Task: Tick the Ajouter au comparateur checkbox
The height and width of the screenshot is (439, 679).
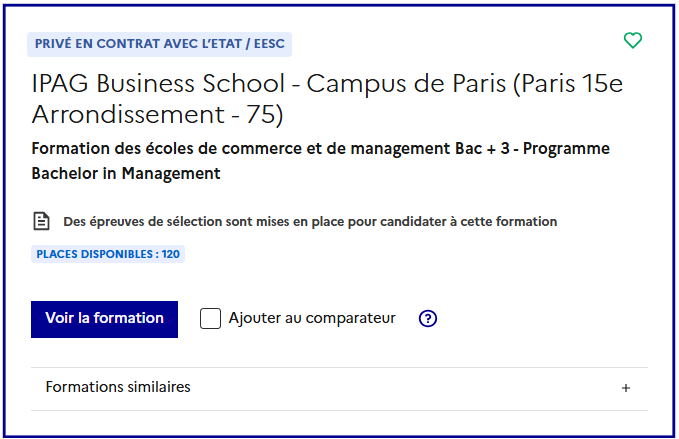Action: (210, 319)
